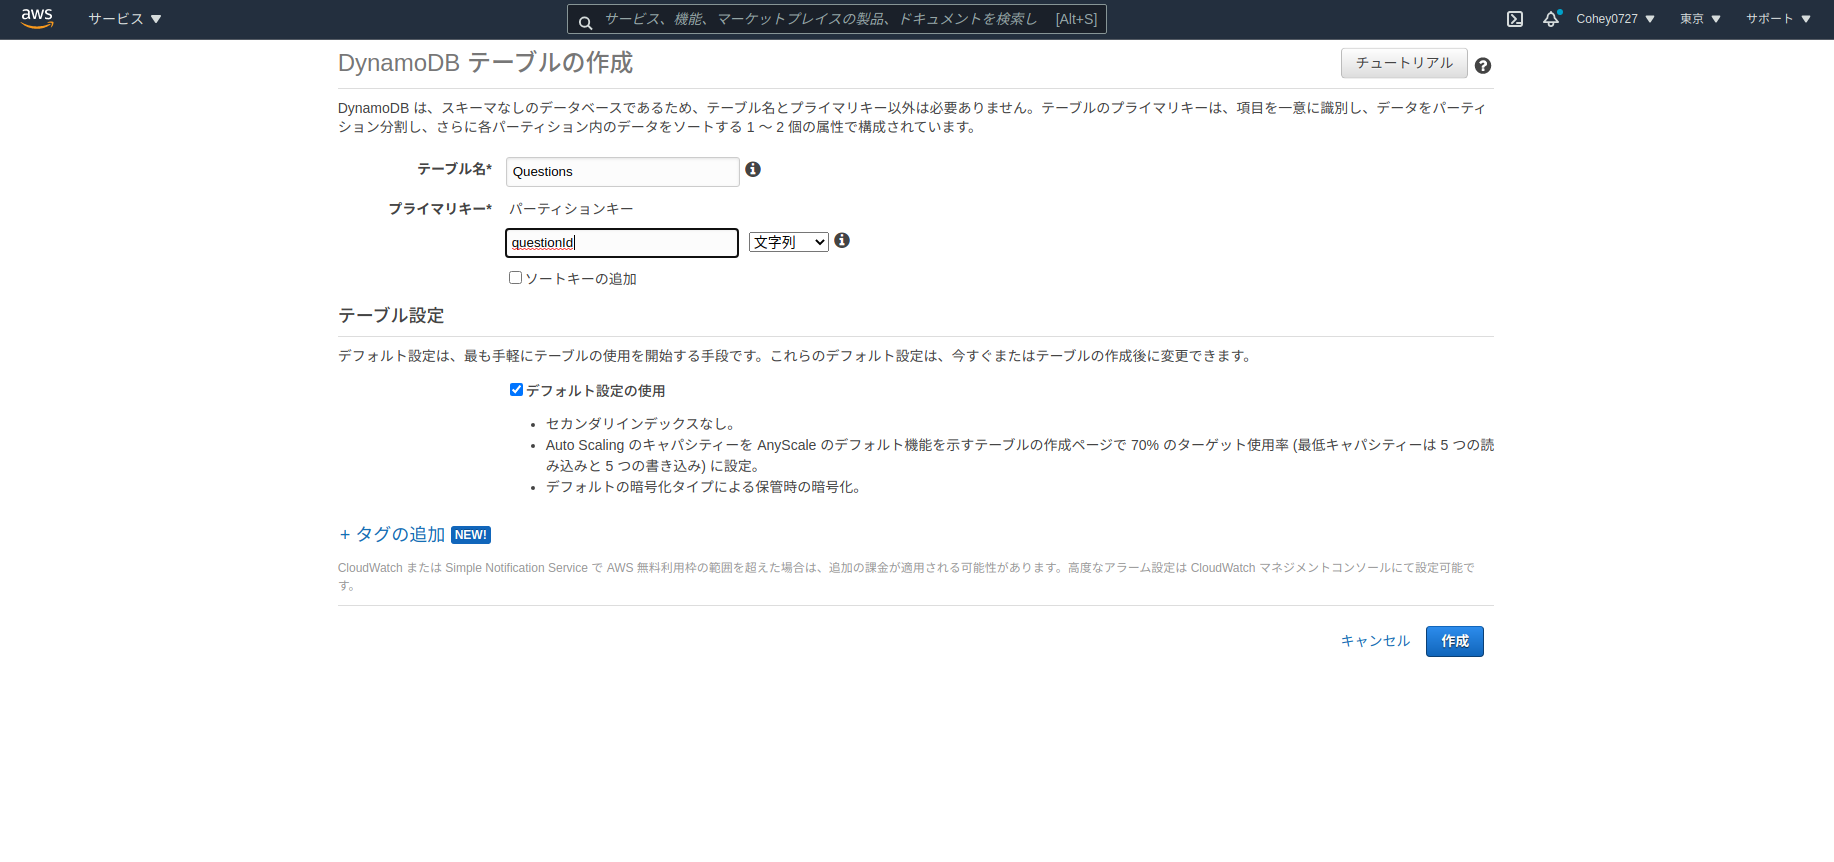1834x862 pixels.
Task: Click the NEW! badge next to tags
Action: [x=471, y=535]
